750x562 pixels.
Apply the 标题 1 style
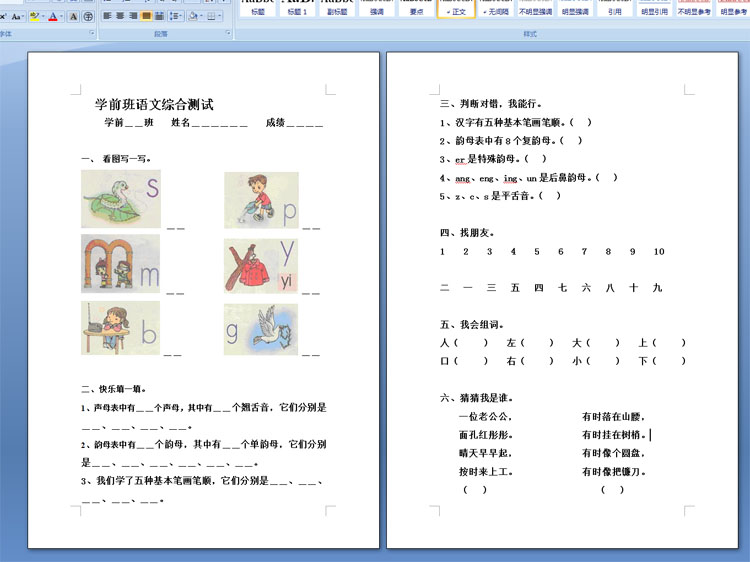[x=297, y=9]
